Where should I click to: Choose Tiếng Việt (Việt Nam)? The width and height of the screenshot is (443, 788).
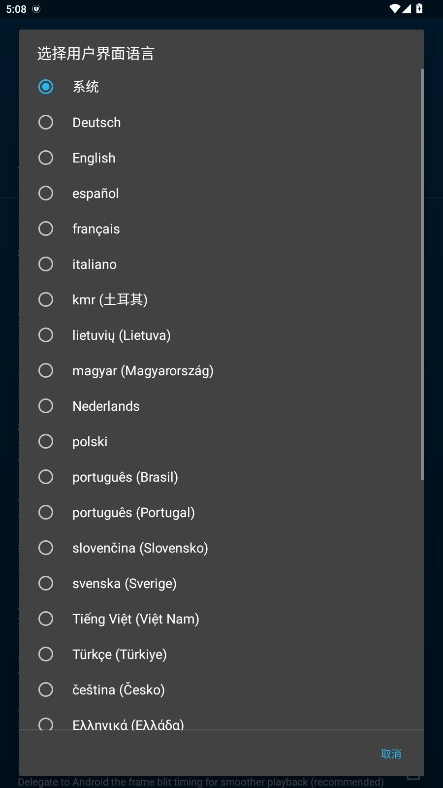tap(221, 619)
